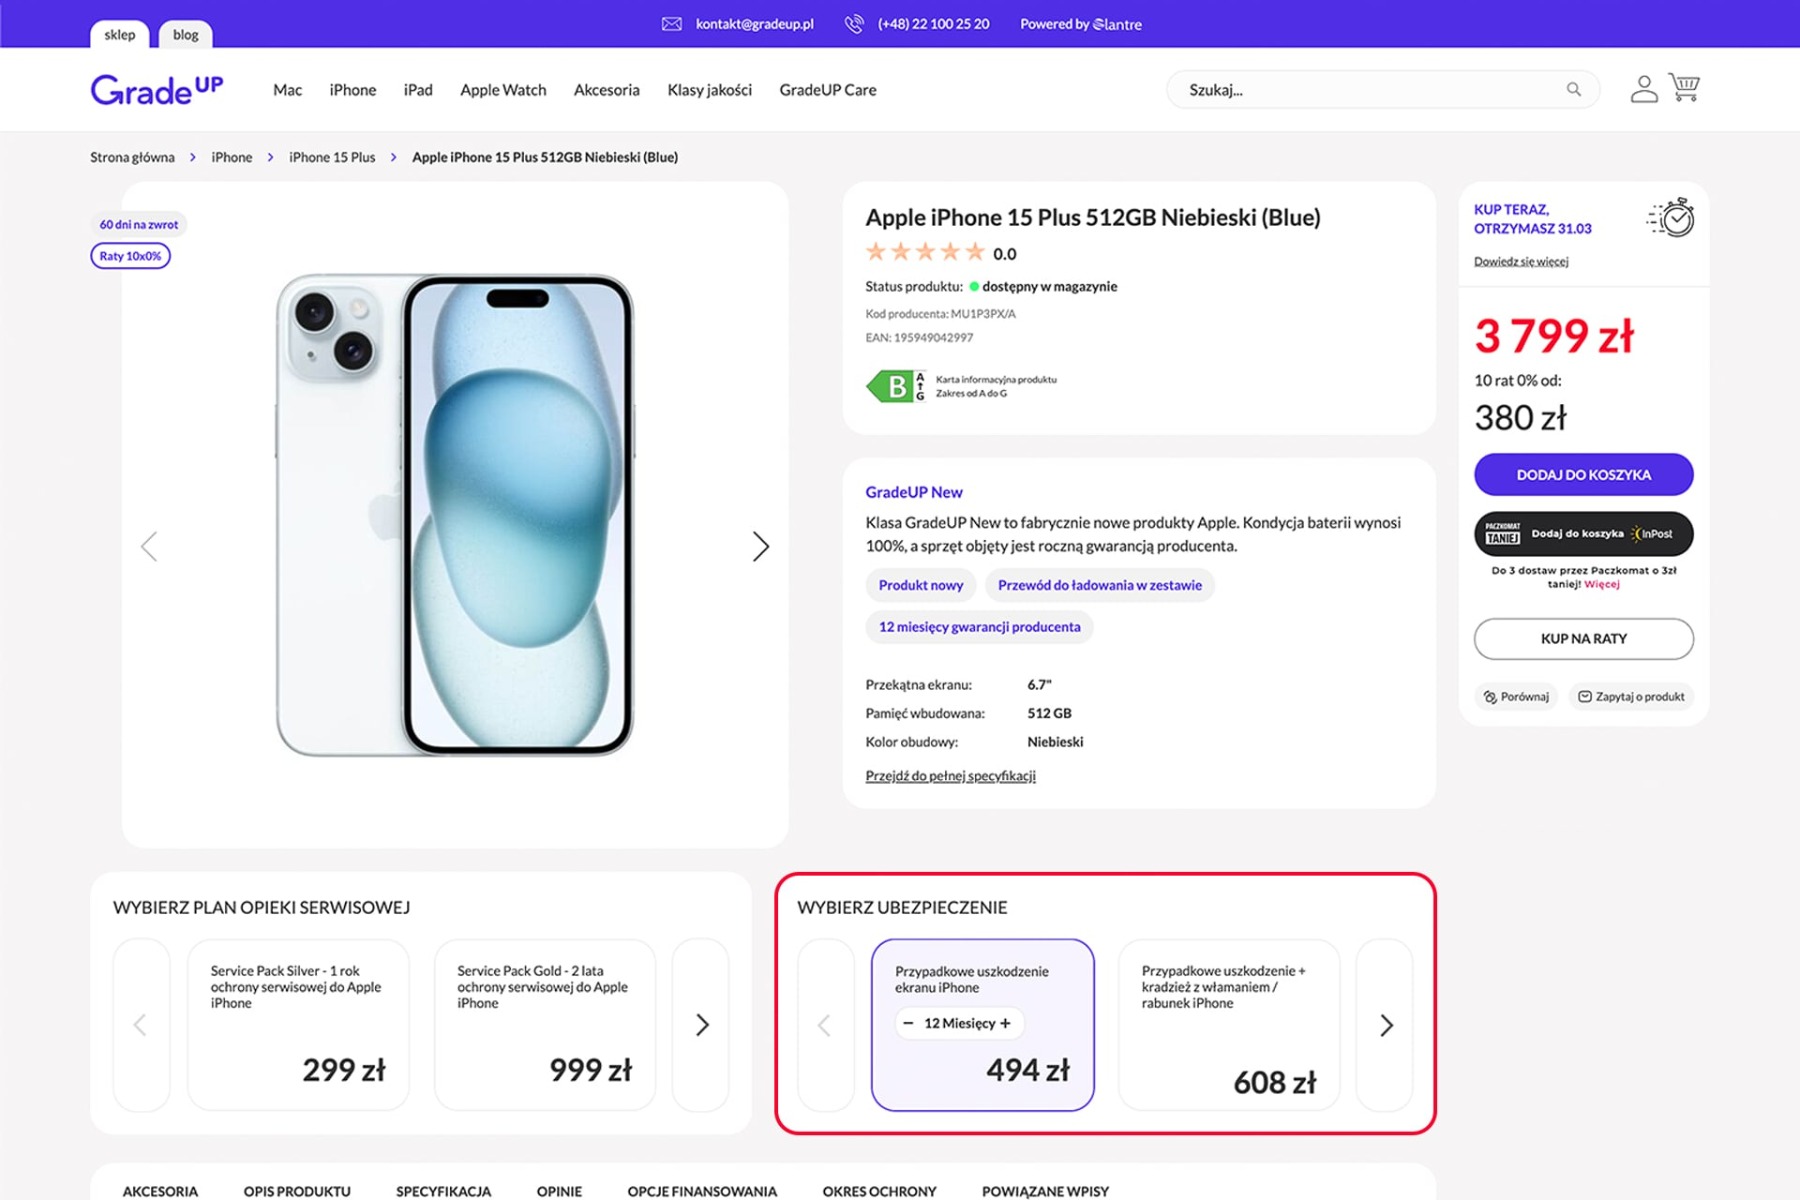Click the user account icon
The height and width of the screenshot is (1200, 1800).
[x=1643, y=89]
